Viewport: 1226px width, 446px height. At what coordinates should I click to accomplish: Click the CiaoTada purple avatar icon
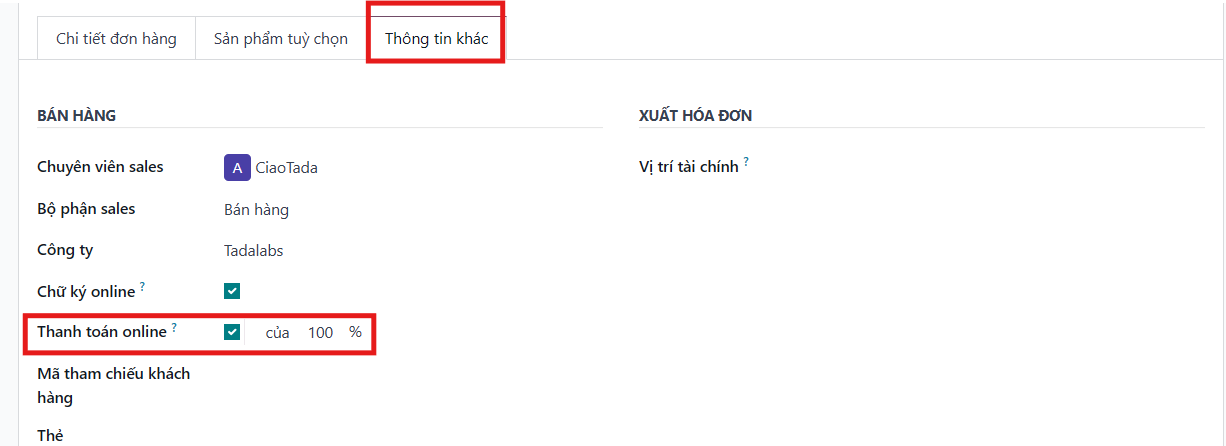(x=237, y=168)
